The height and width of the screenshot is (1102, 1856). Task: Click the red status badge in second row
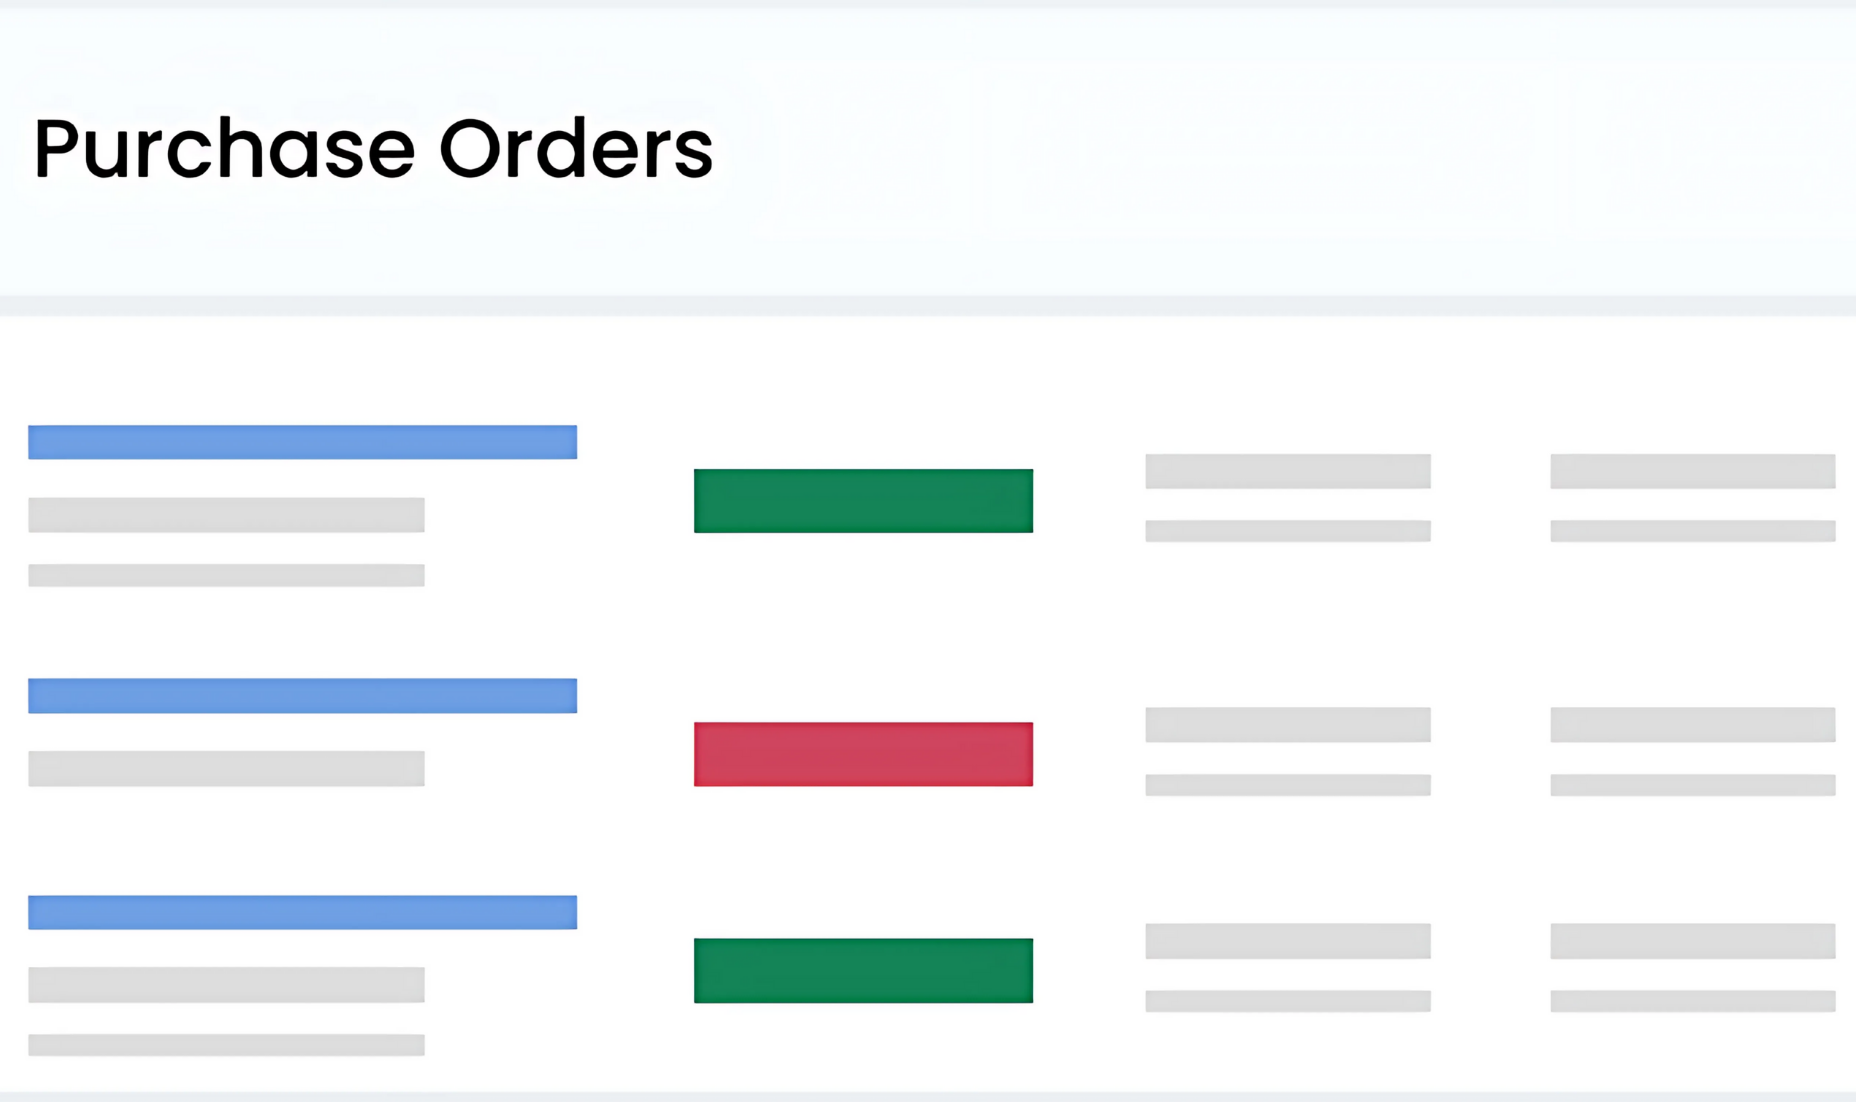tap(863, 754)
